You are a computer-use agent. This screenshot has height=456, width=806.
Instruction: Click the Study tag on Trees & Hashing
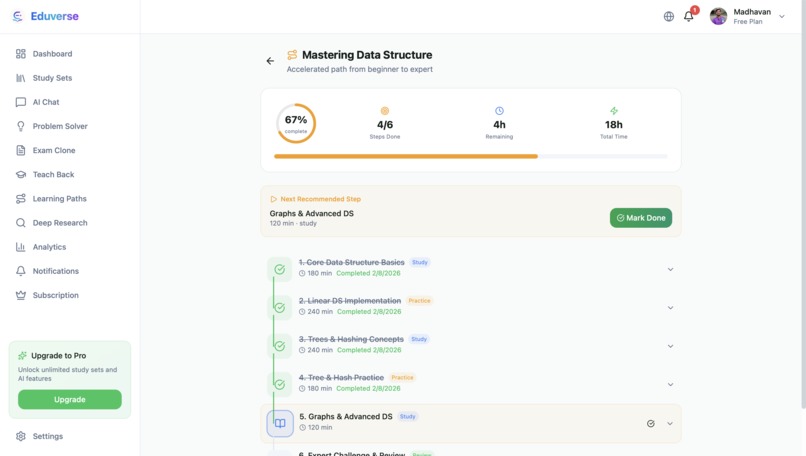click(419, 339)
